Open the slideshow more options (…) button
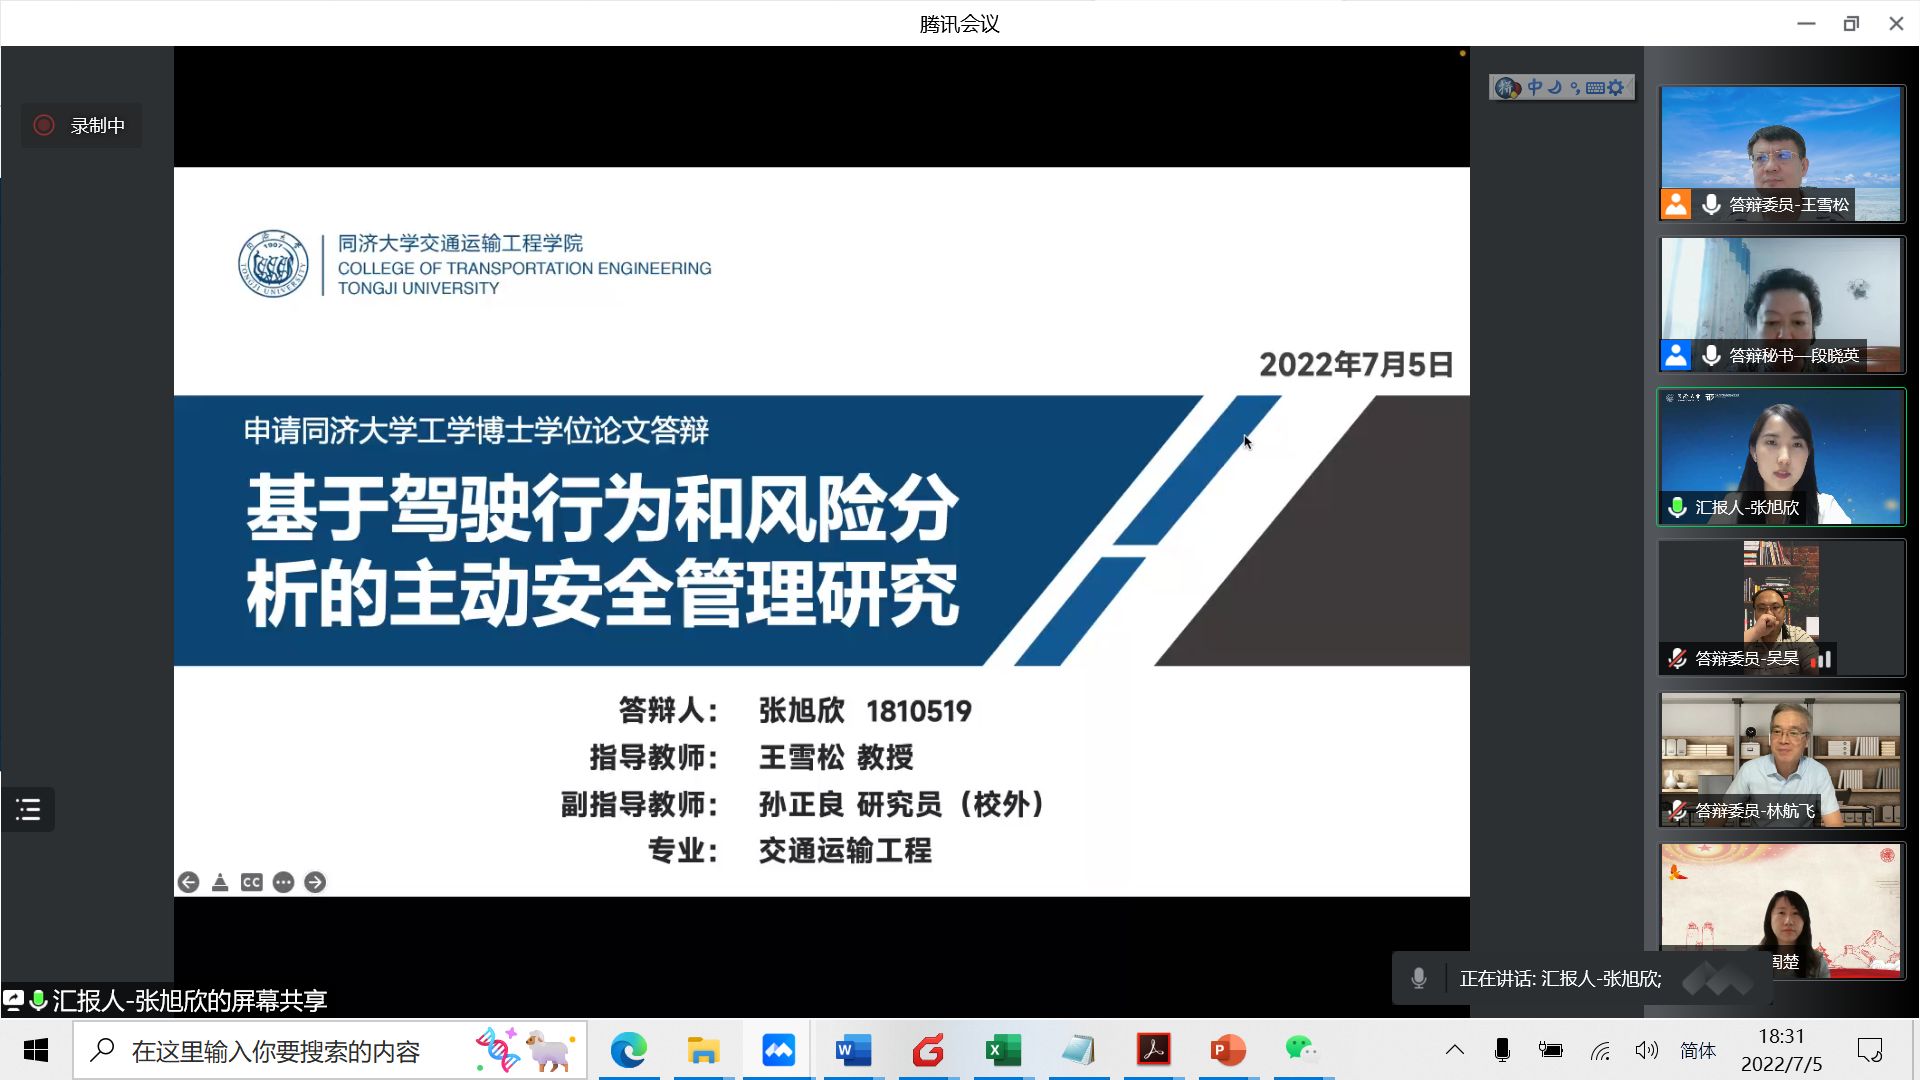The image size is (1920, 1080). [x=283, y=882]
